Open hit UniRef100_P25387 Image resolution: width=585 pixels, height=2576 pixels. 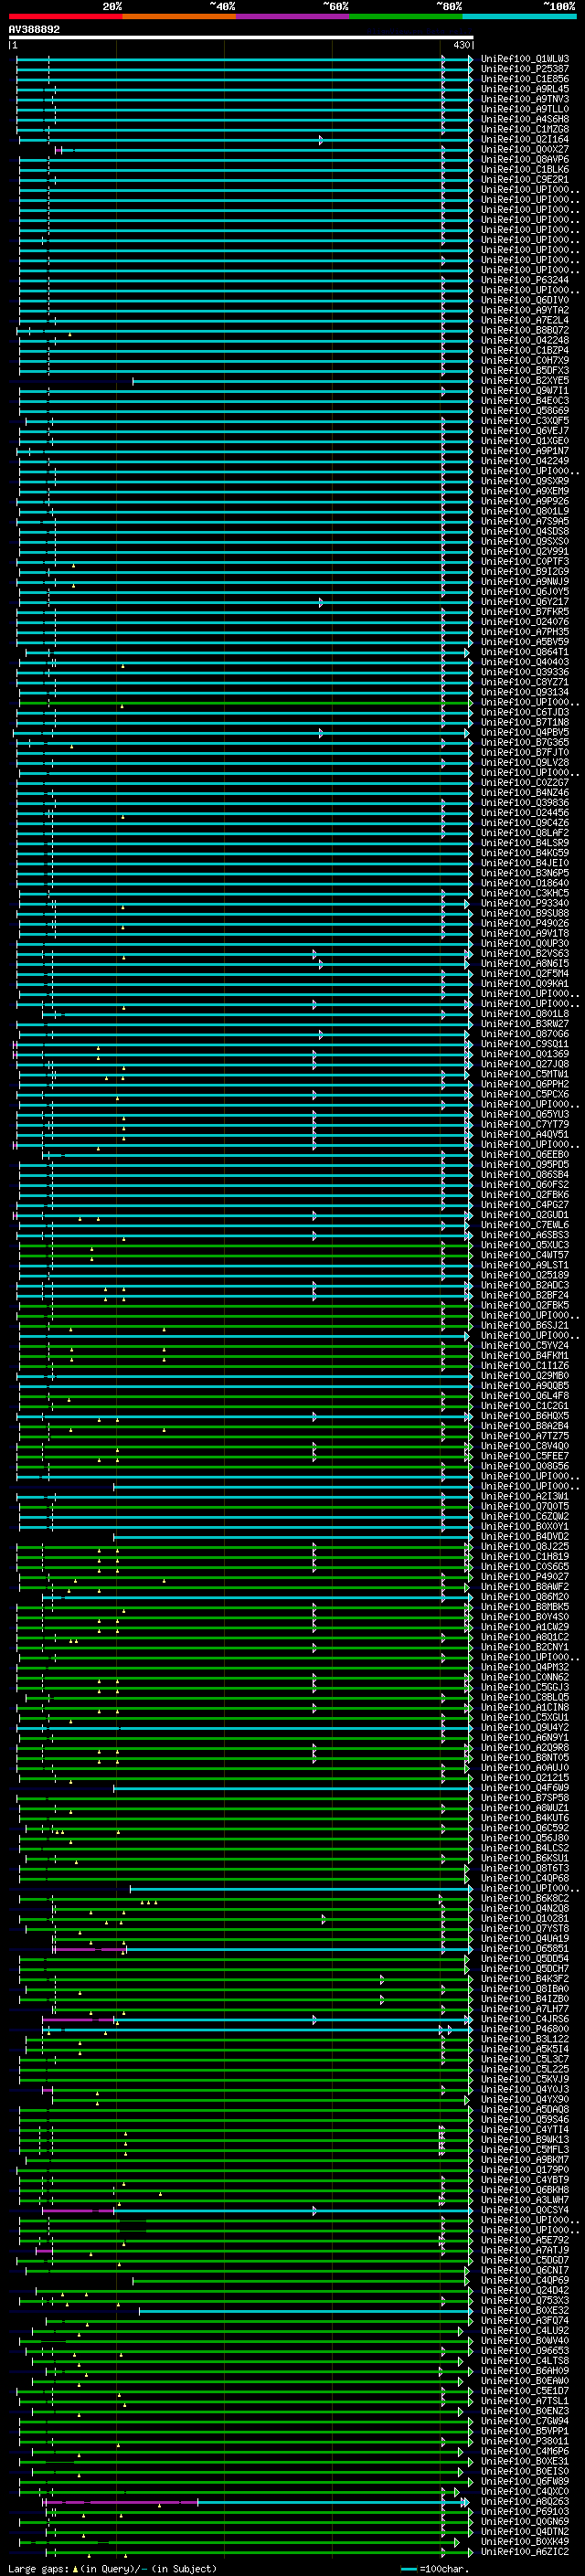[x=524, y=69]
